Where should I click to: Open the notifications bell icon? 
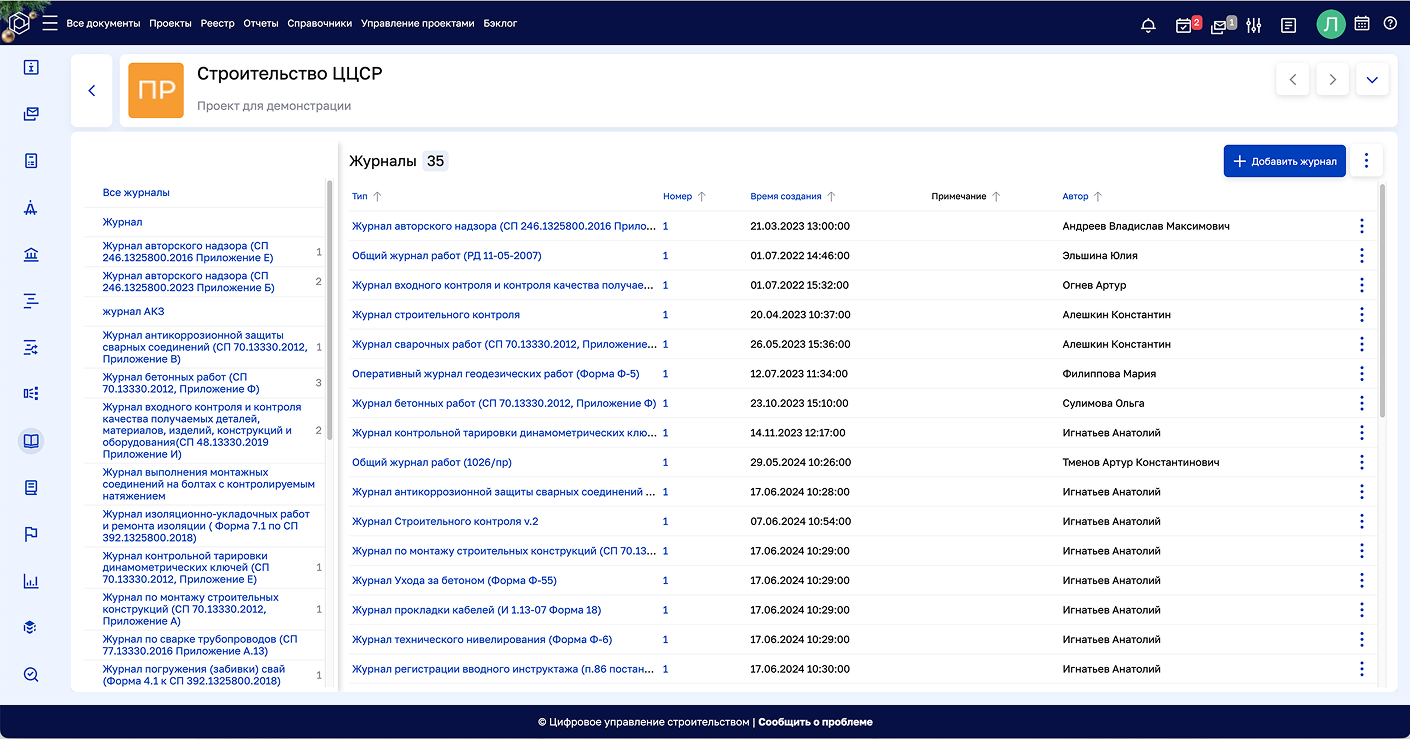1148,25
